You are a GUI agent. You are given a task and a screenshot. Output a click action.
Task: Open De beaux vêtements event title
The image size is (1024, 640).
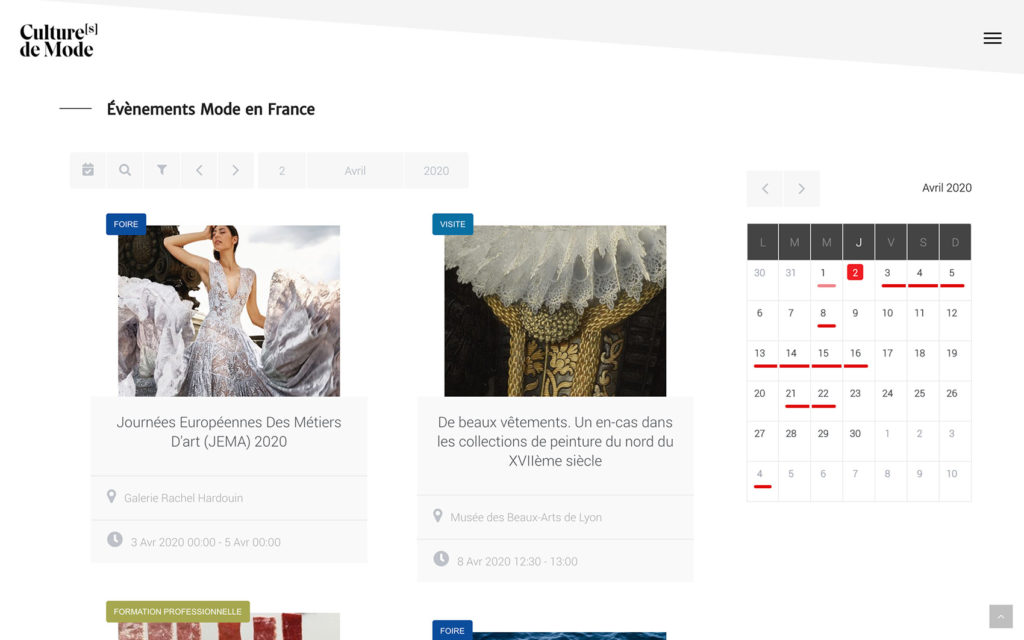555,441
